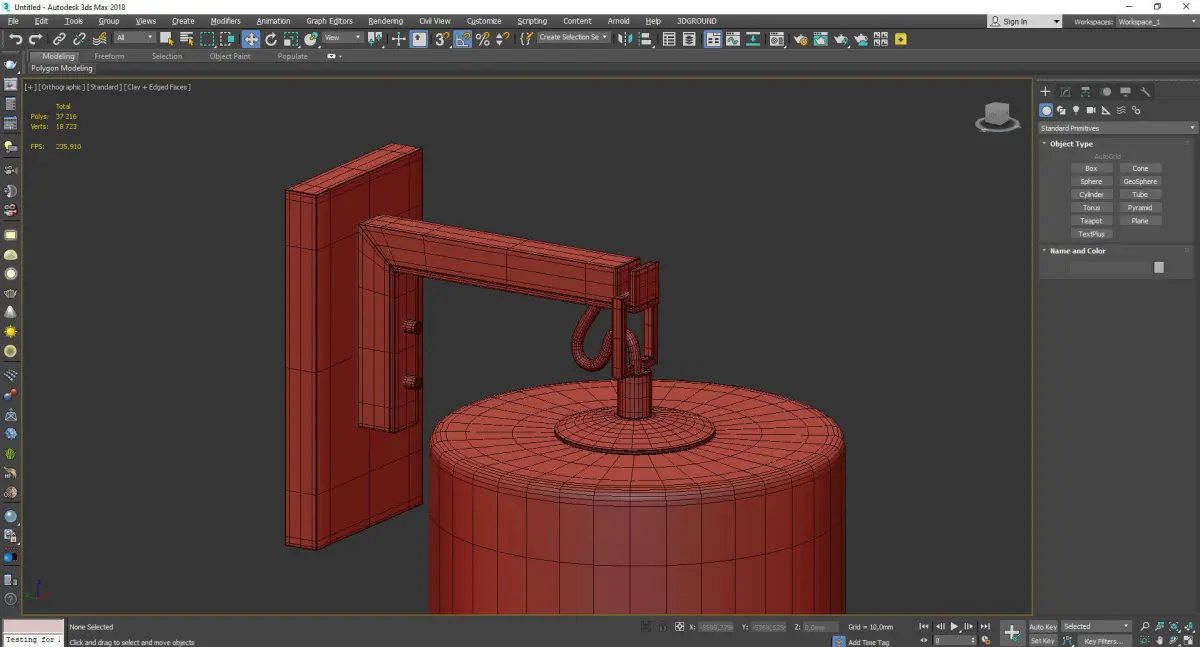Viewport: 1200px width, 647px height.
Task: Go to the start frame
Action: coord(925,626)
